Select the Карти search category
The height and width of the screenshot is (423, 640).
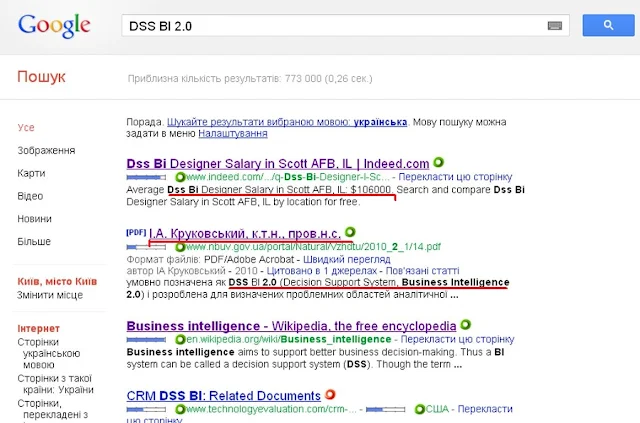[31, 173]
